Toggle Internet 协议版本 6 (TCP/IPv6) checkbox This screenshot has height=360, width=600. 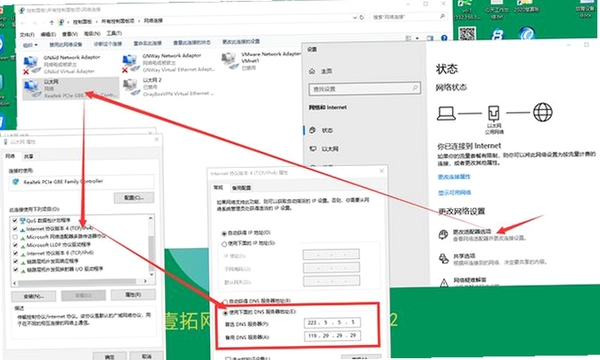(x=15, y=253)
